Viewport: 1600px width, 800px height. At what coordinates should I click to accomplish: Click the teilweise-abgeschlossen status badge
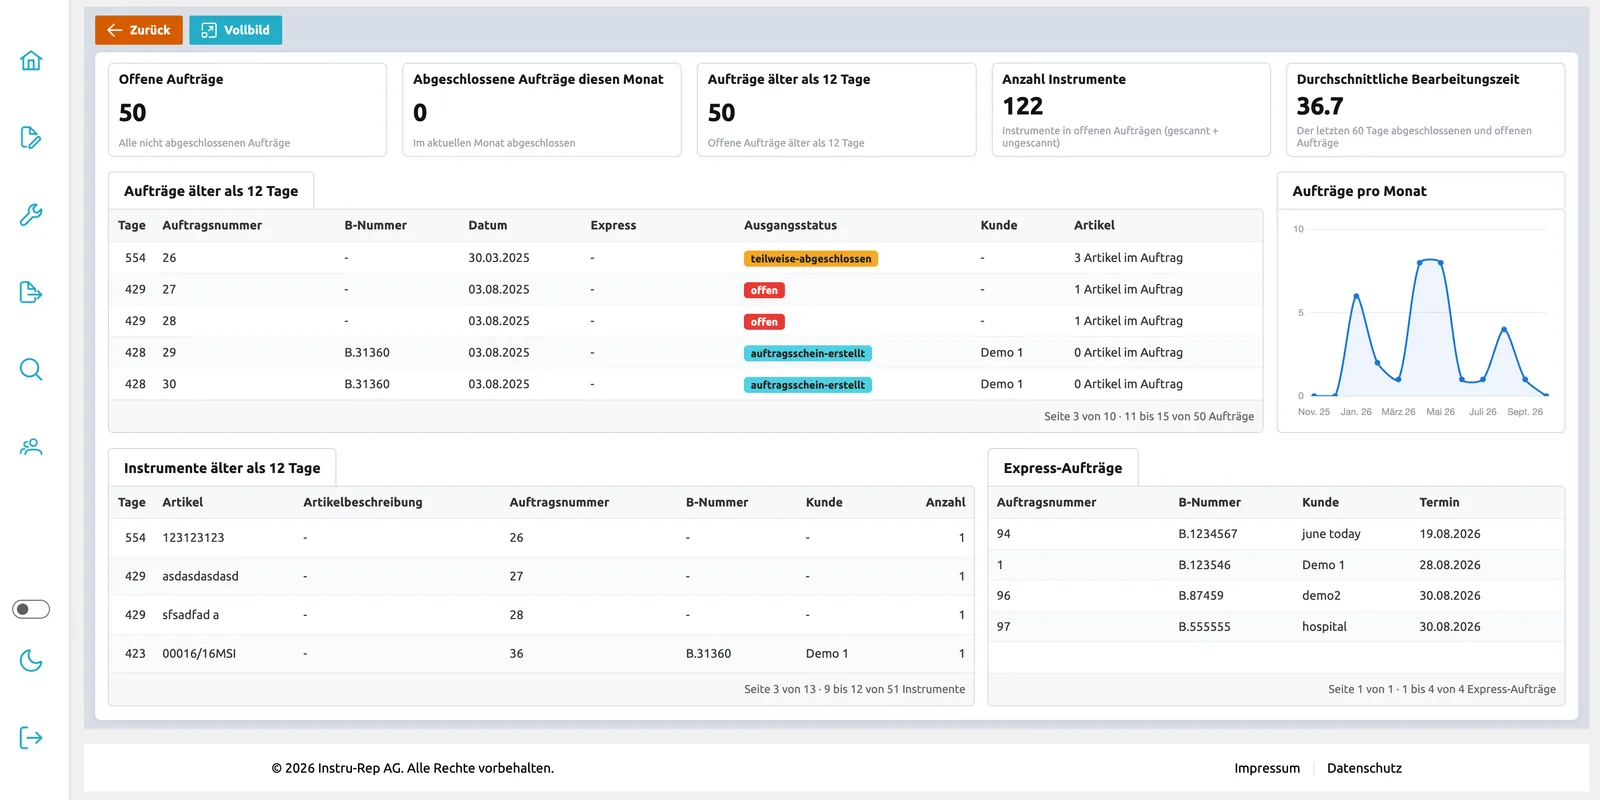tap(811, 259)
